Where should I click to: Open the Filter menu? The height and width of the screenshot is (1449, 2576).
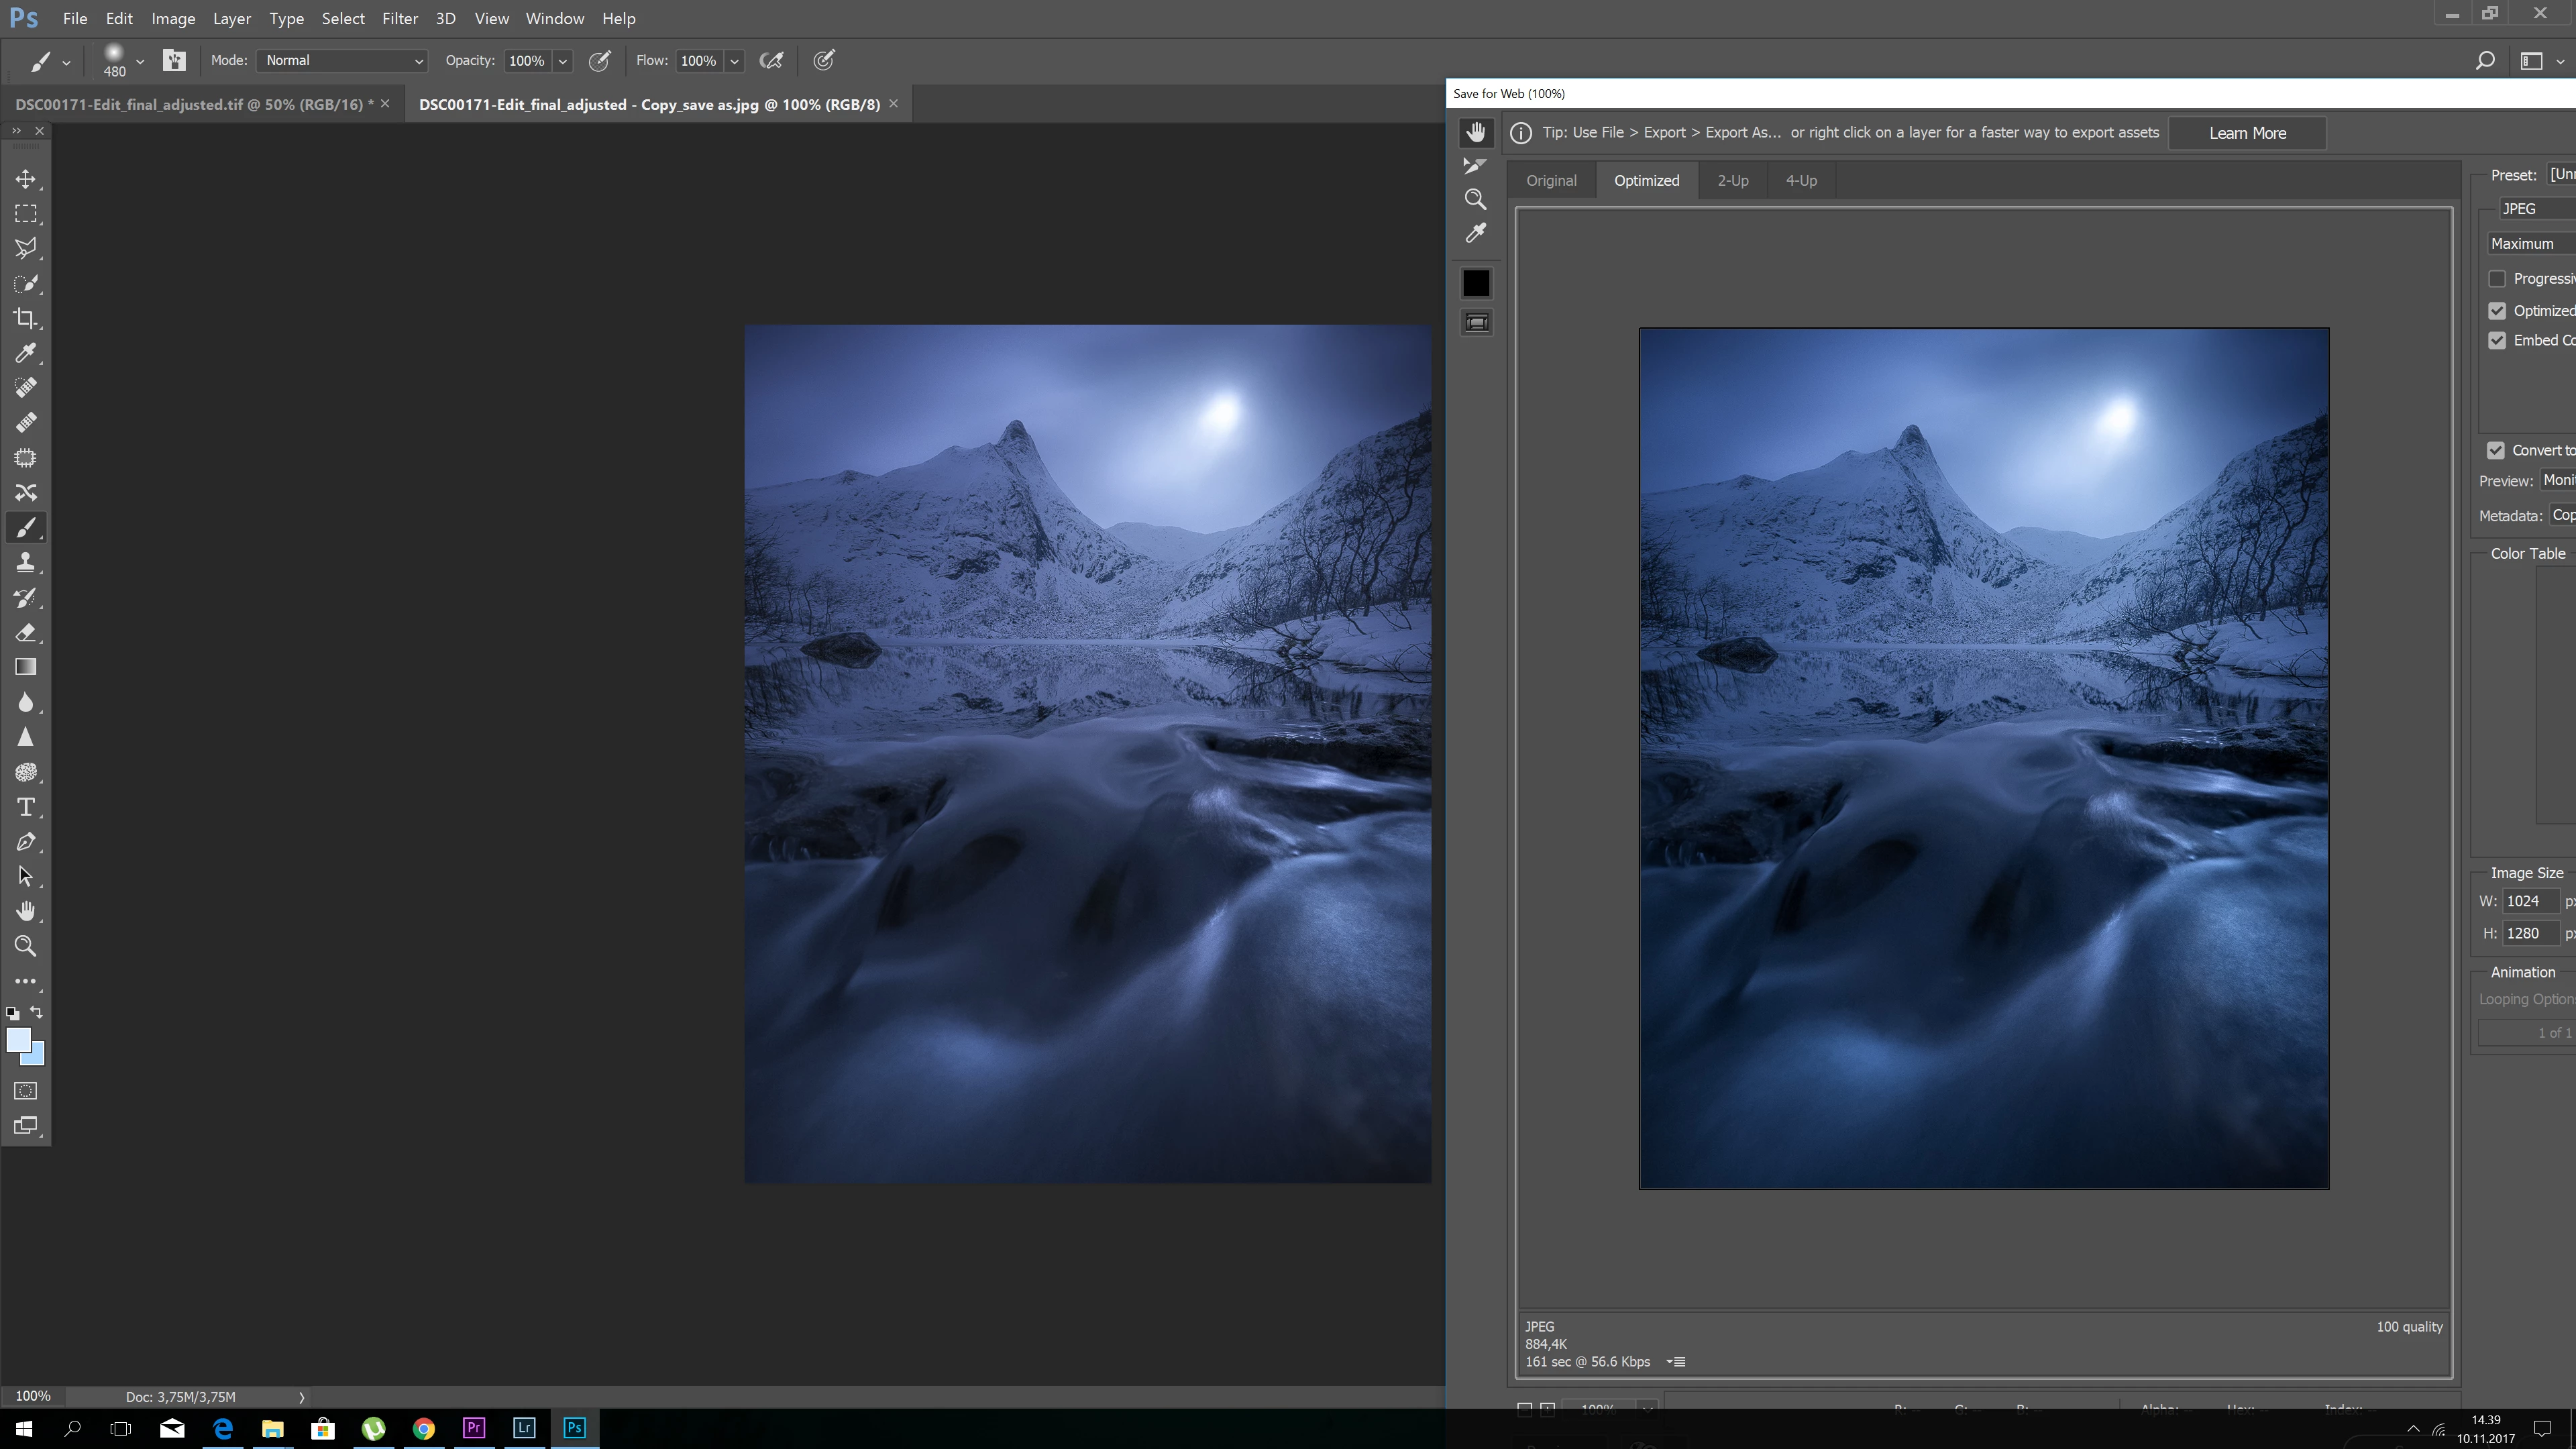[399, 19]
